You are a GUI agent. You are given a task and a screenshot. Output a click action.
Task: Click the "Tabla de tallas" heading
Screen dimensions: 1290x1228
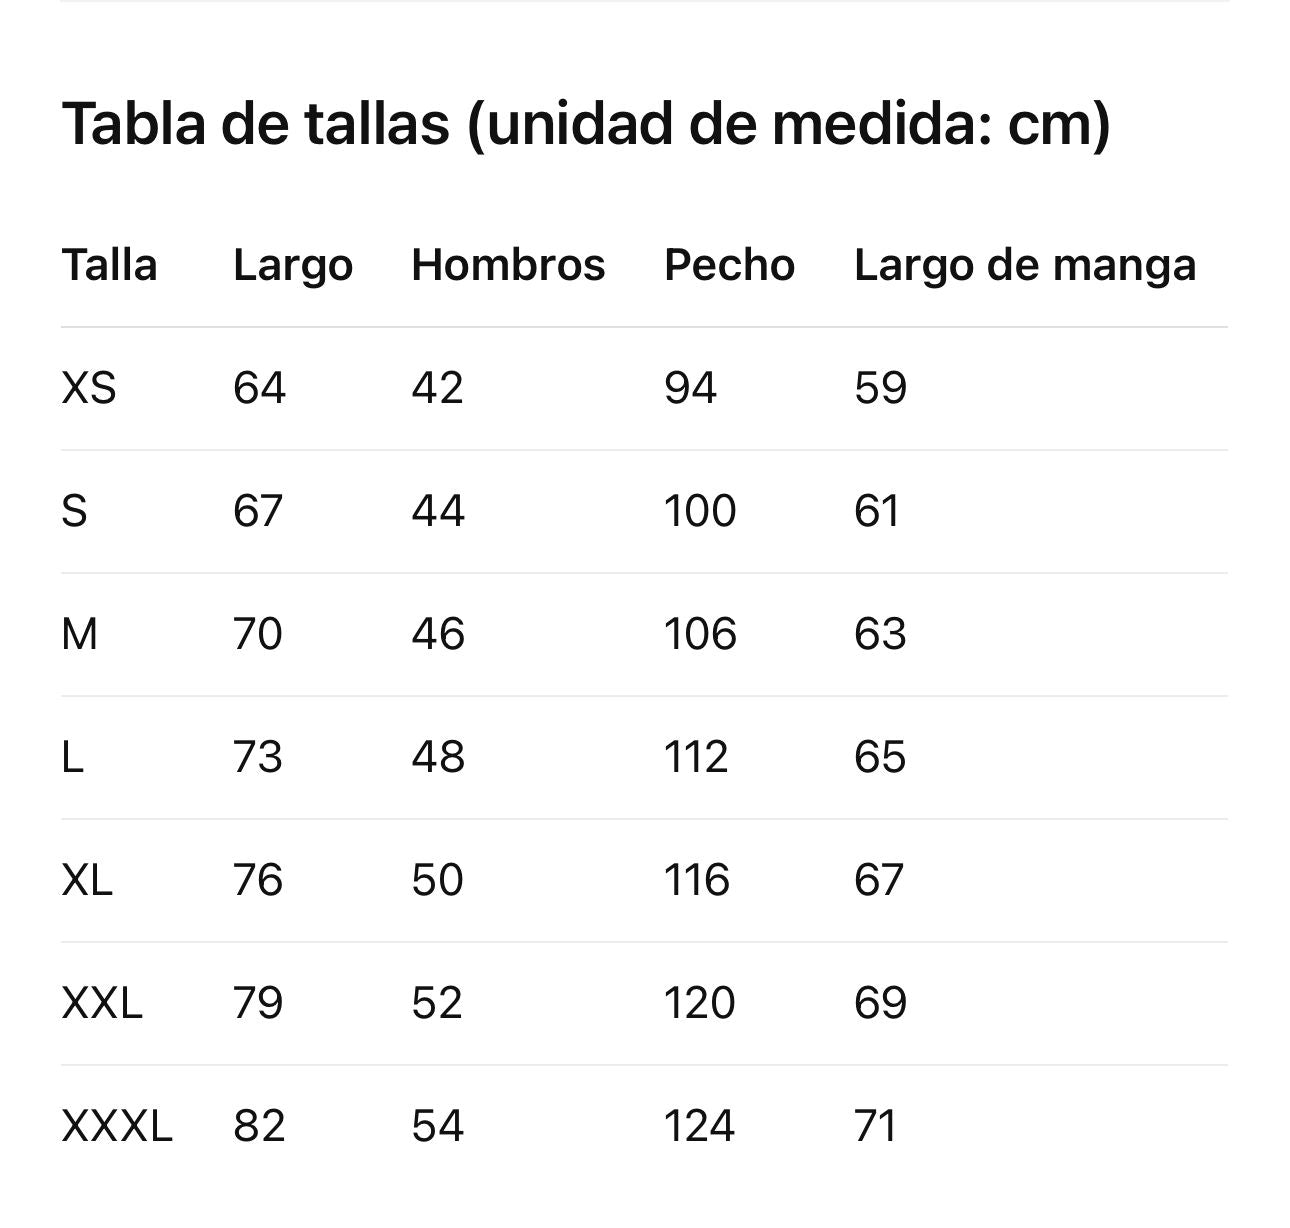586,124
